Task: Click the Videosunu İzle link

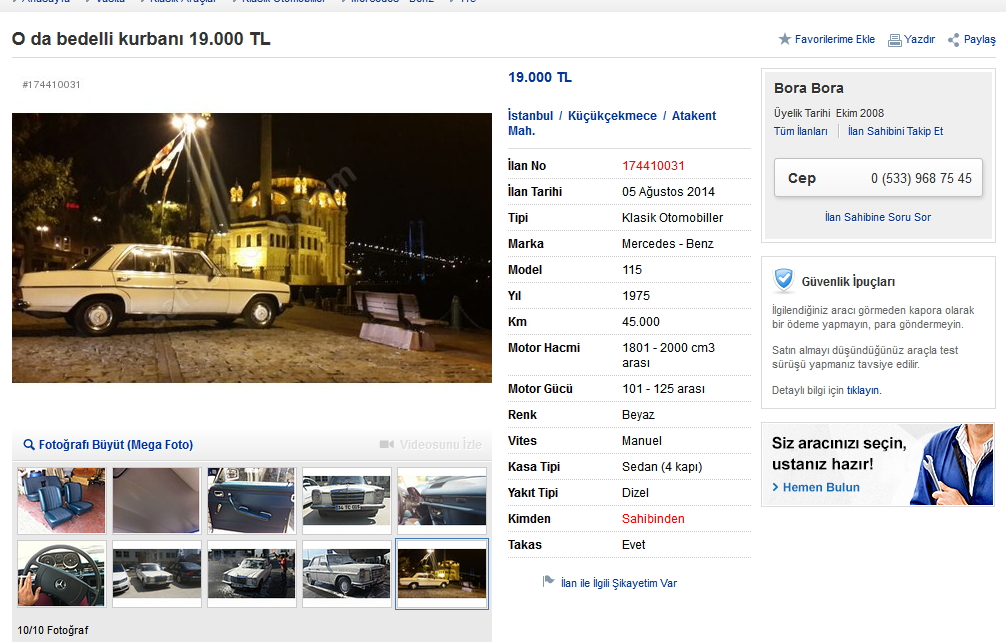Action: tap(440, 444)
